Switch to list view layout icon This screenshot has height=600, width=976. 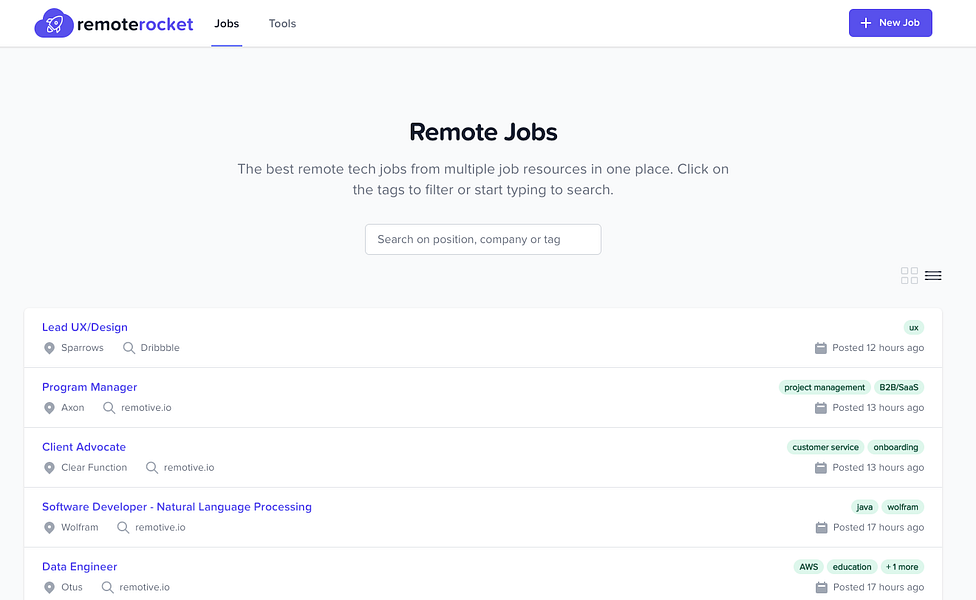point(933,275)
